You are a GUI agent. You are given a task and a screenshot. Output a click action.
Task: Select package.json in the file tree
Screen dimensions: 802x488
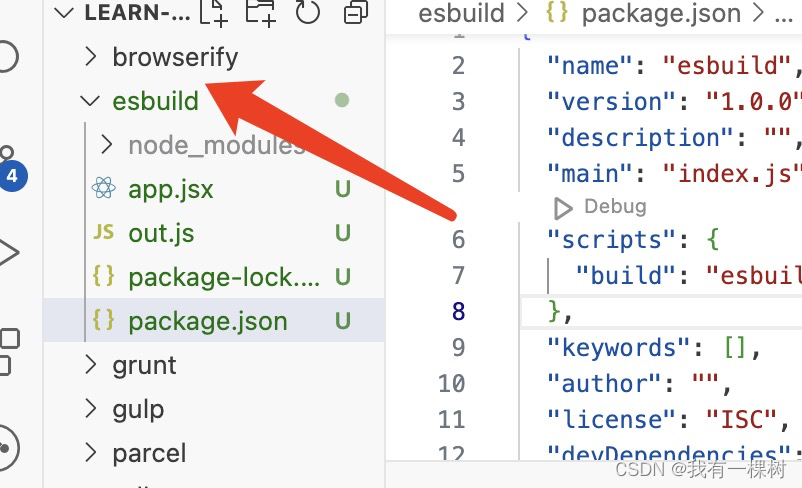coord(214,321)
